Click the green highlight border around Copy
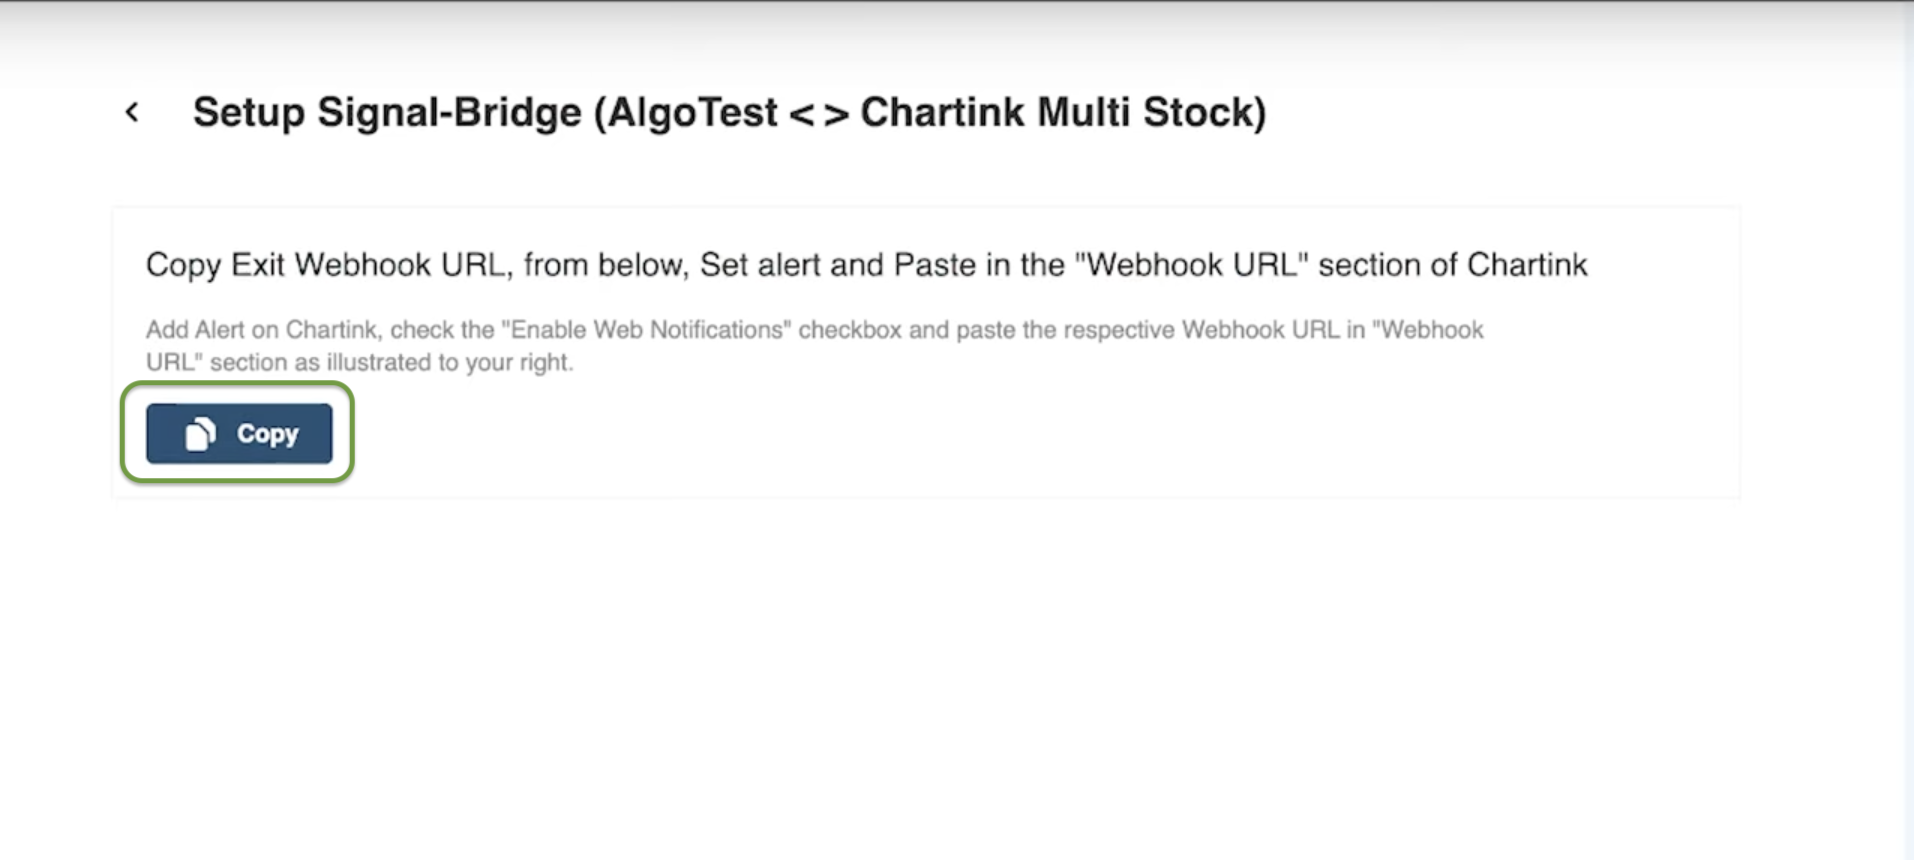This screenshot has height=860, width=1914. pyautogui.click(x=237, y=384)
